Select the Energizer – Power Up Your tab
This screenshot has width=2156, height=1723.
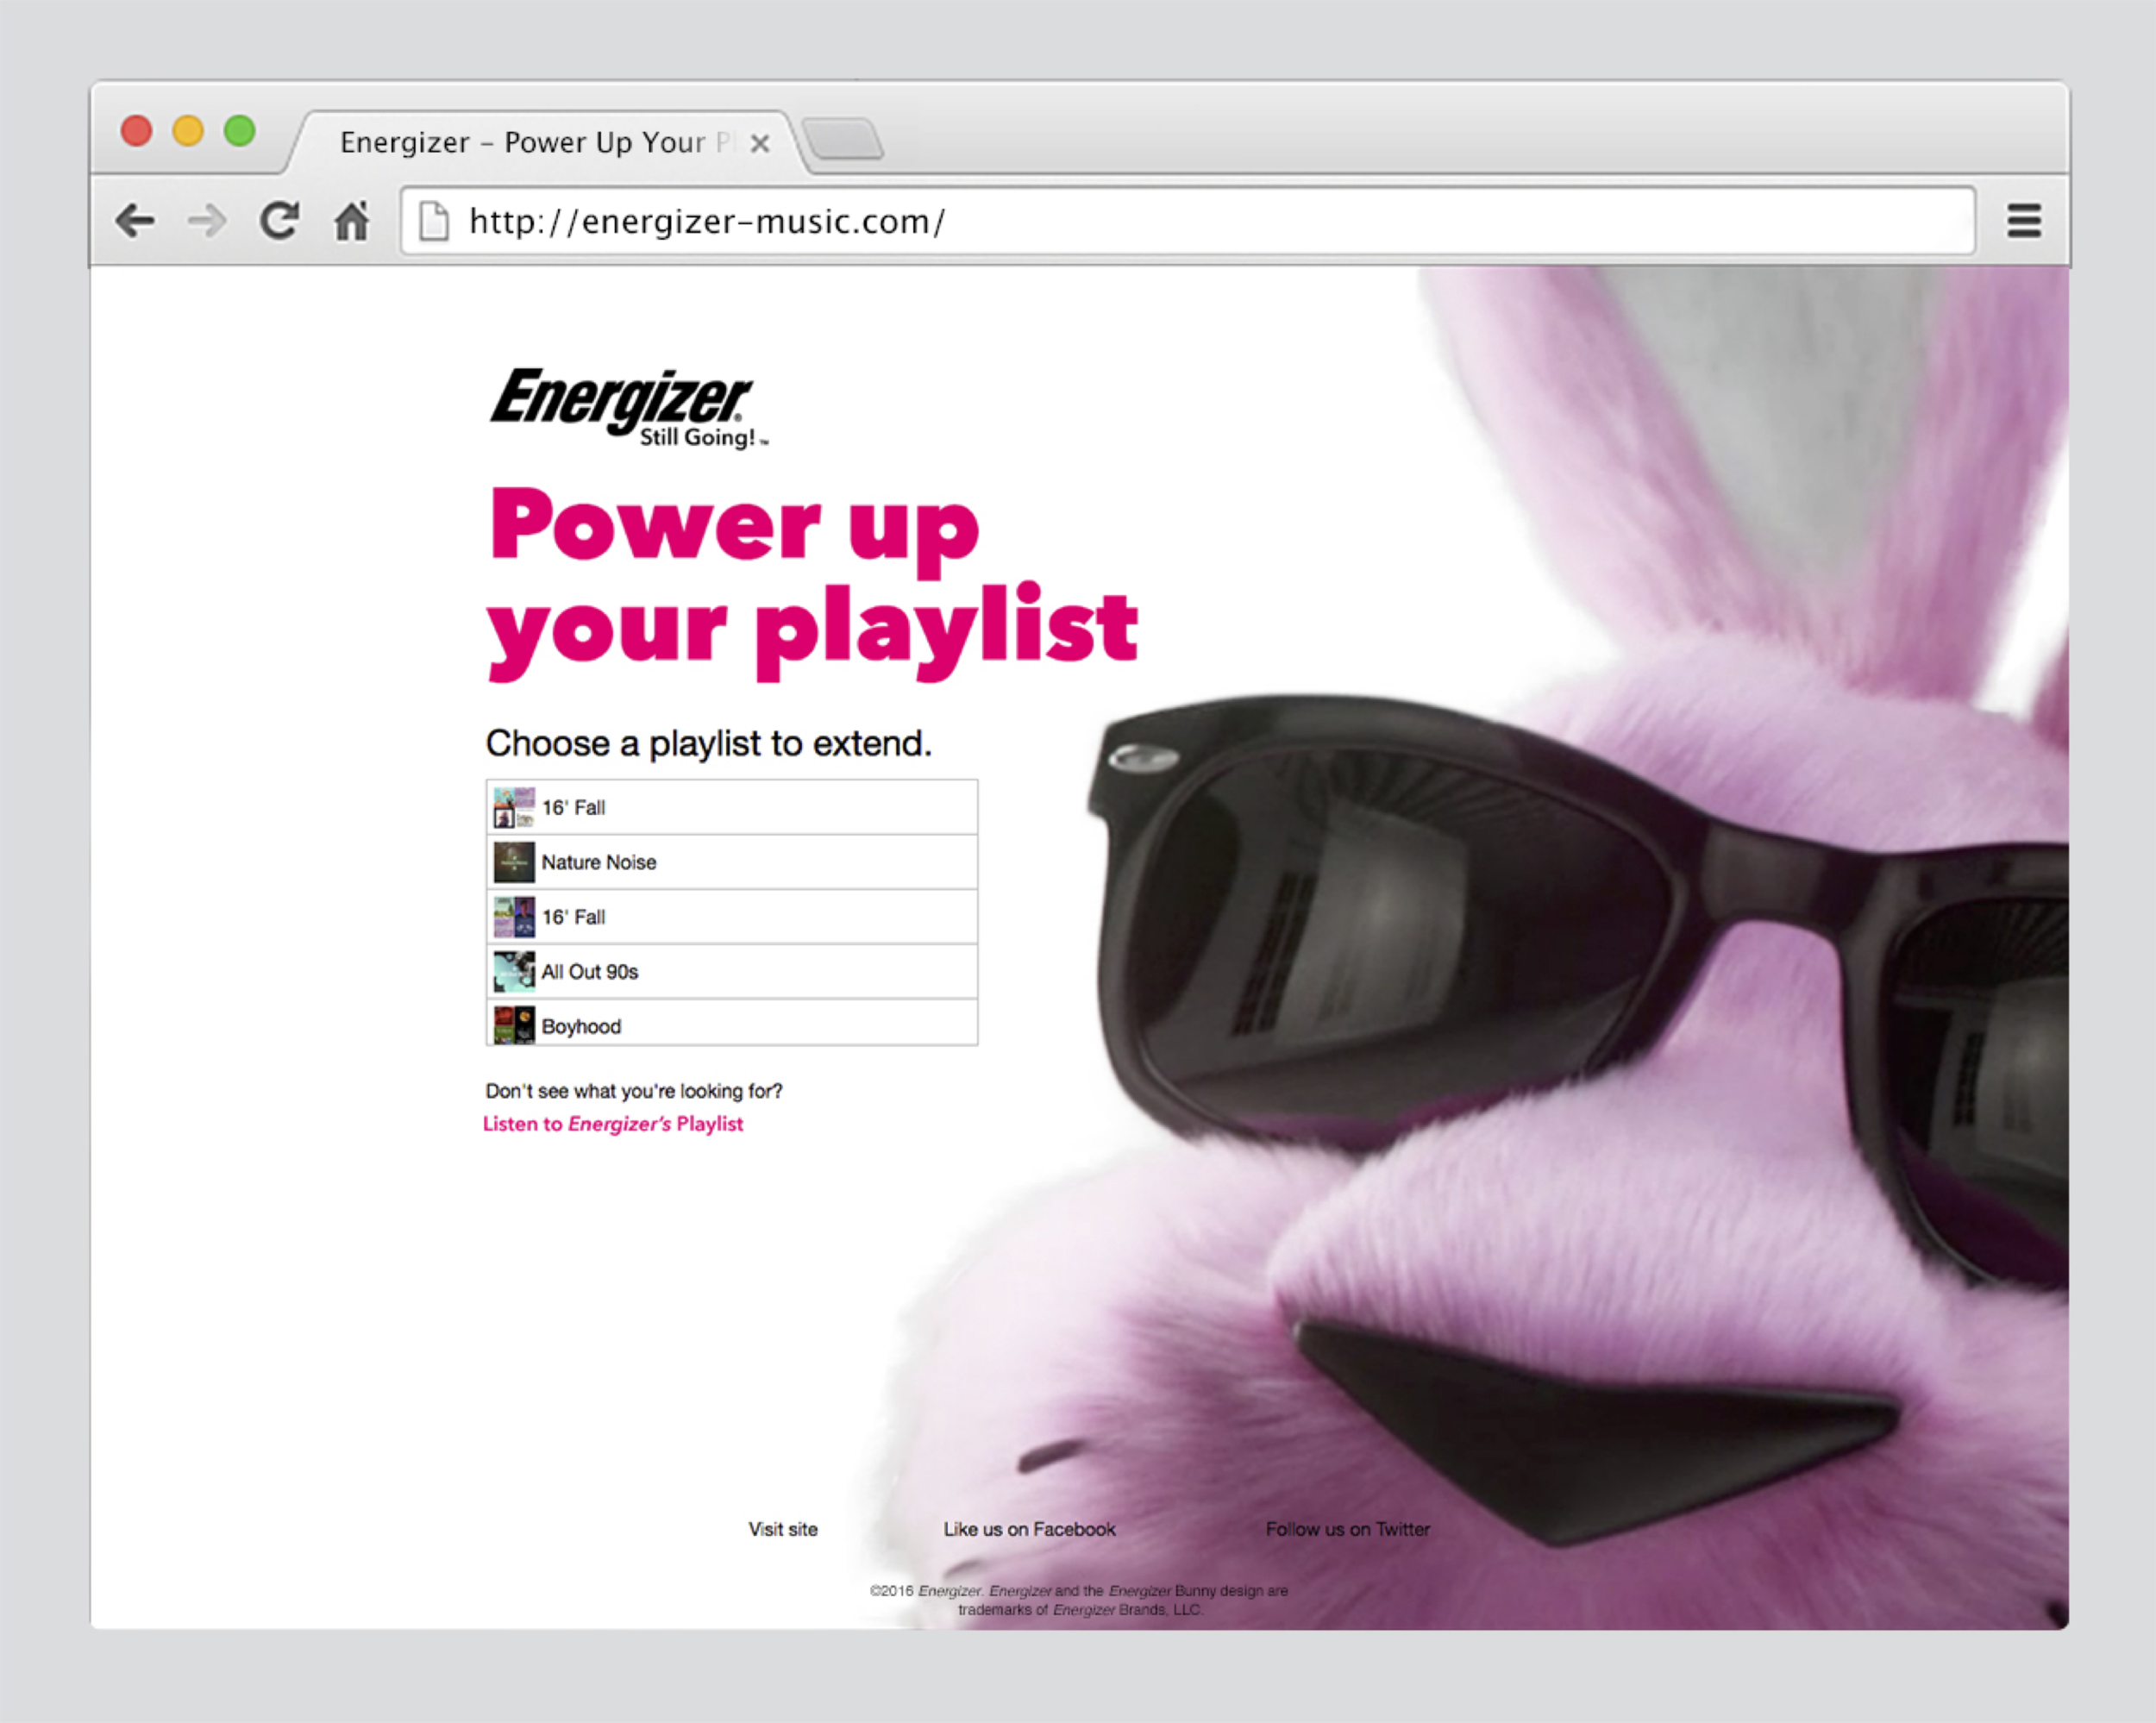[545, 143]
